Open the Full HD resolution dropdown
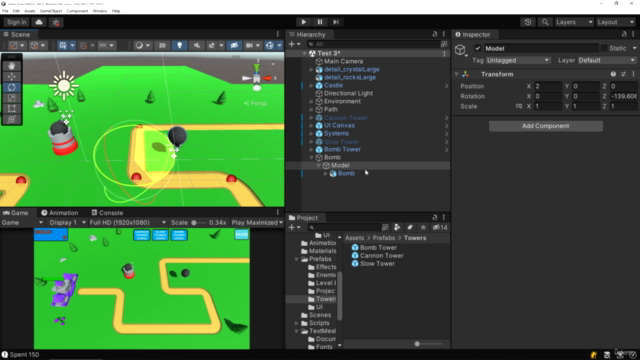Image resolution: width=640 pixels, height=360 pixels. point(128,222)
